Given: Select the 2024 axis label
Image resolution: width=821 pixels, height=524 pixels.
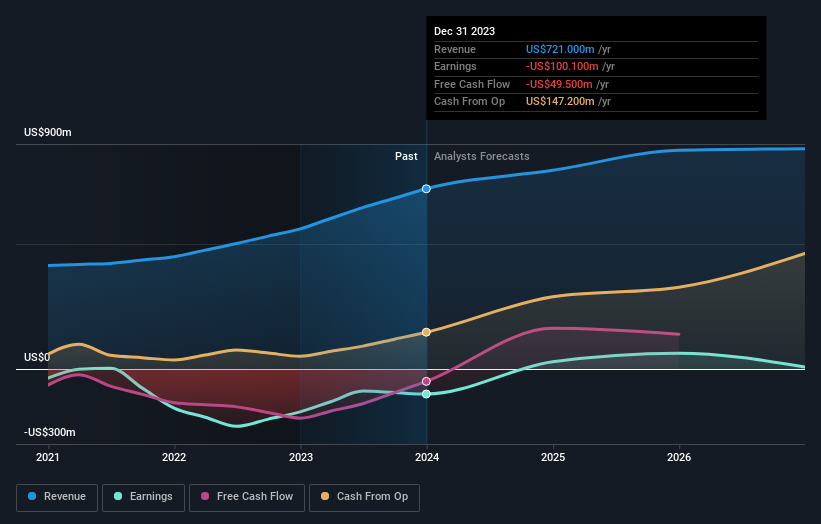Looking at the screenshot, I should (427, 457).
